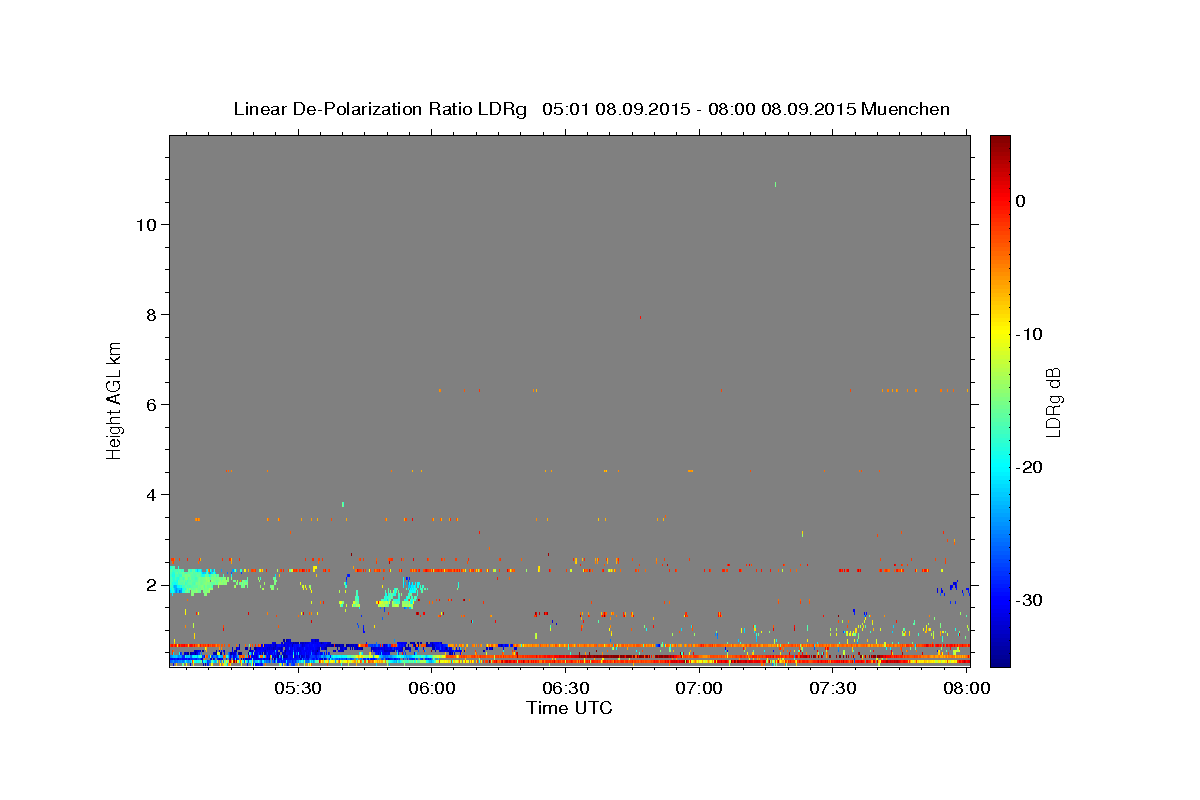Click the 06:30 time tick label
The height and width of the screenshot is (800, 1200).
pyautogui.click(x=565, y=688)
